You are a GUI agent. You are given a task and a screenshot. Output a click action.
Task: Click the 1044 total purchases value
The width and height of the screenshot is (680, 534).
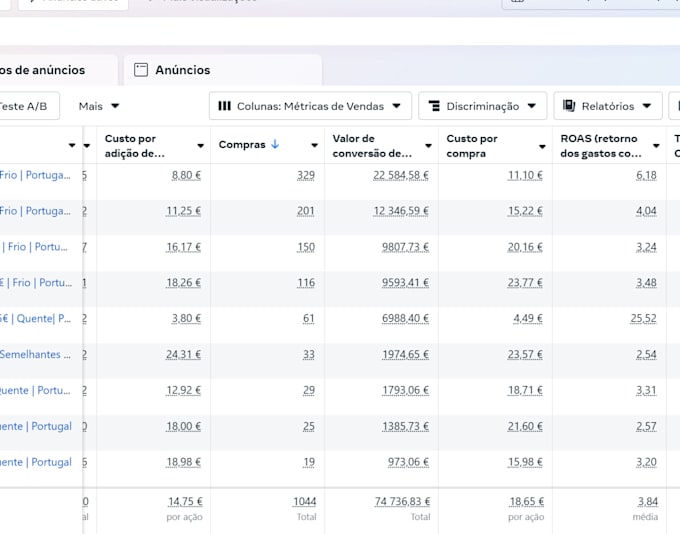click(305, 502)
